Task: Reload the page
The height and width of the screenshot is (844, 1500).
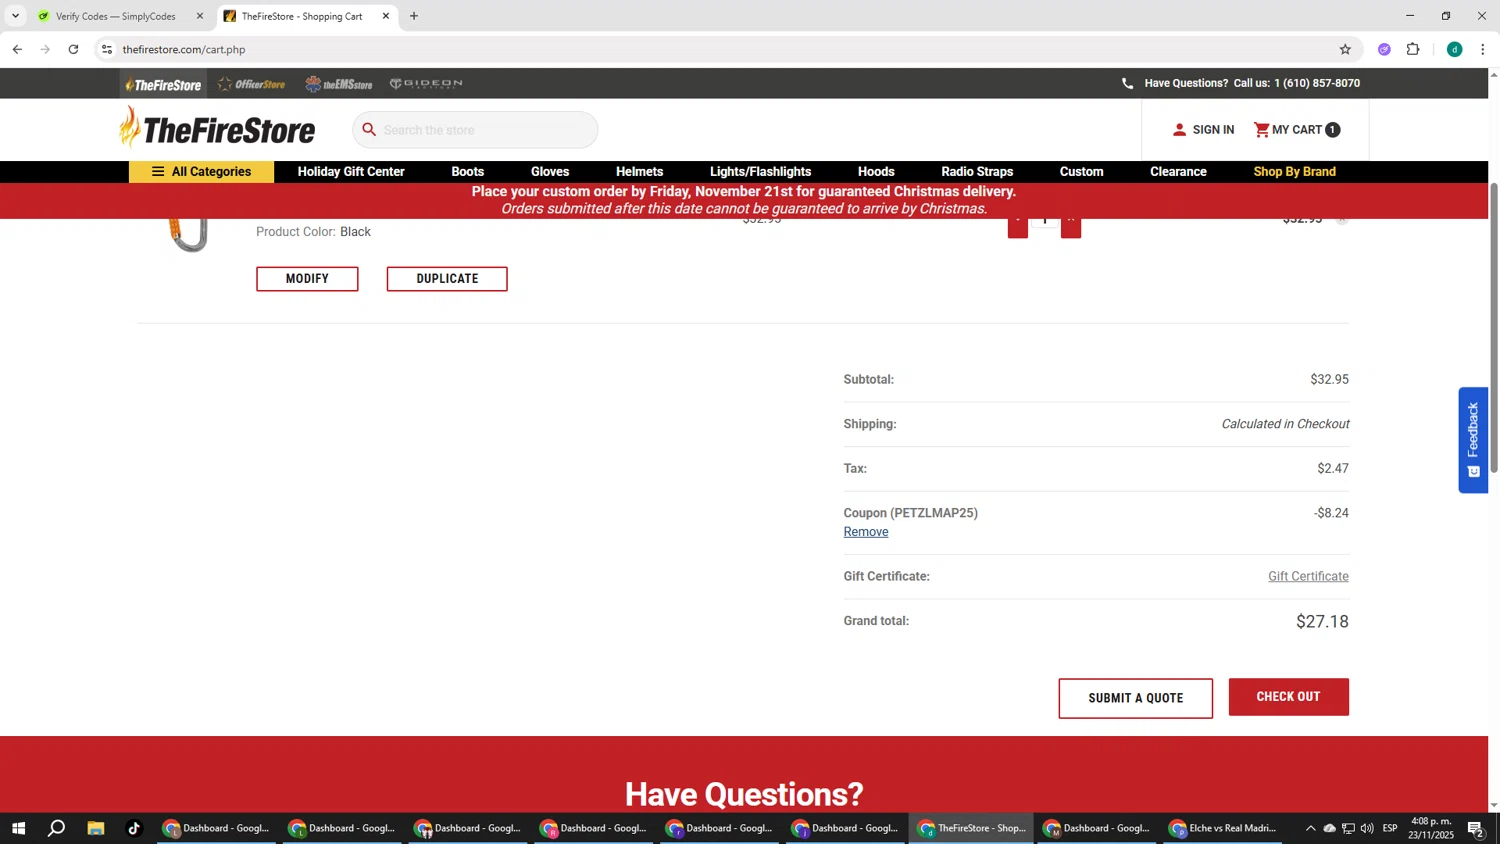Action: tap(73, 49)
